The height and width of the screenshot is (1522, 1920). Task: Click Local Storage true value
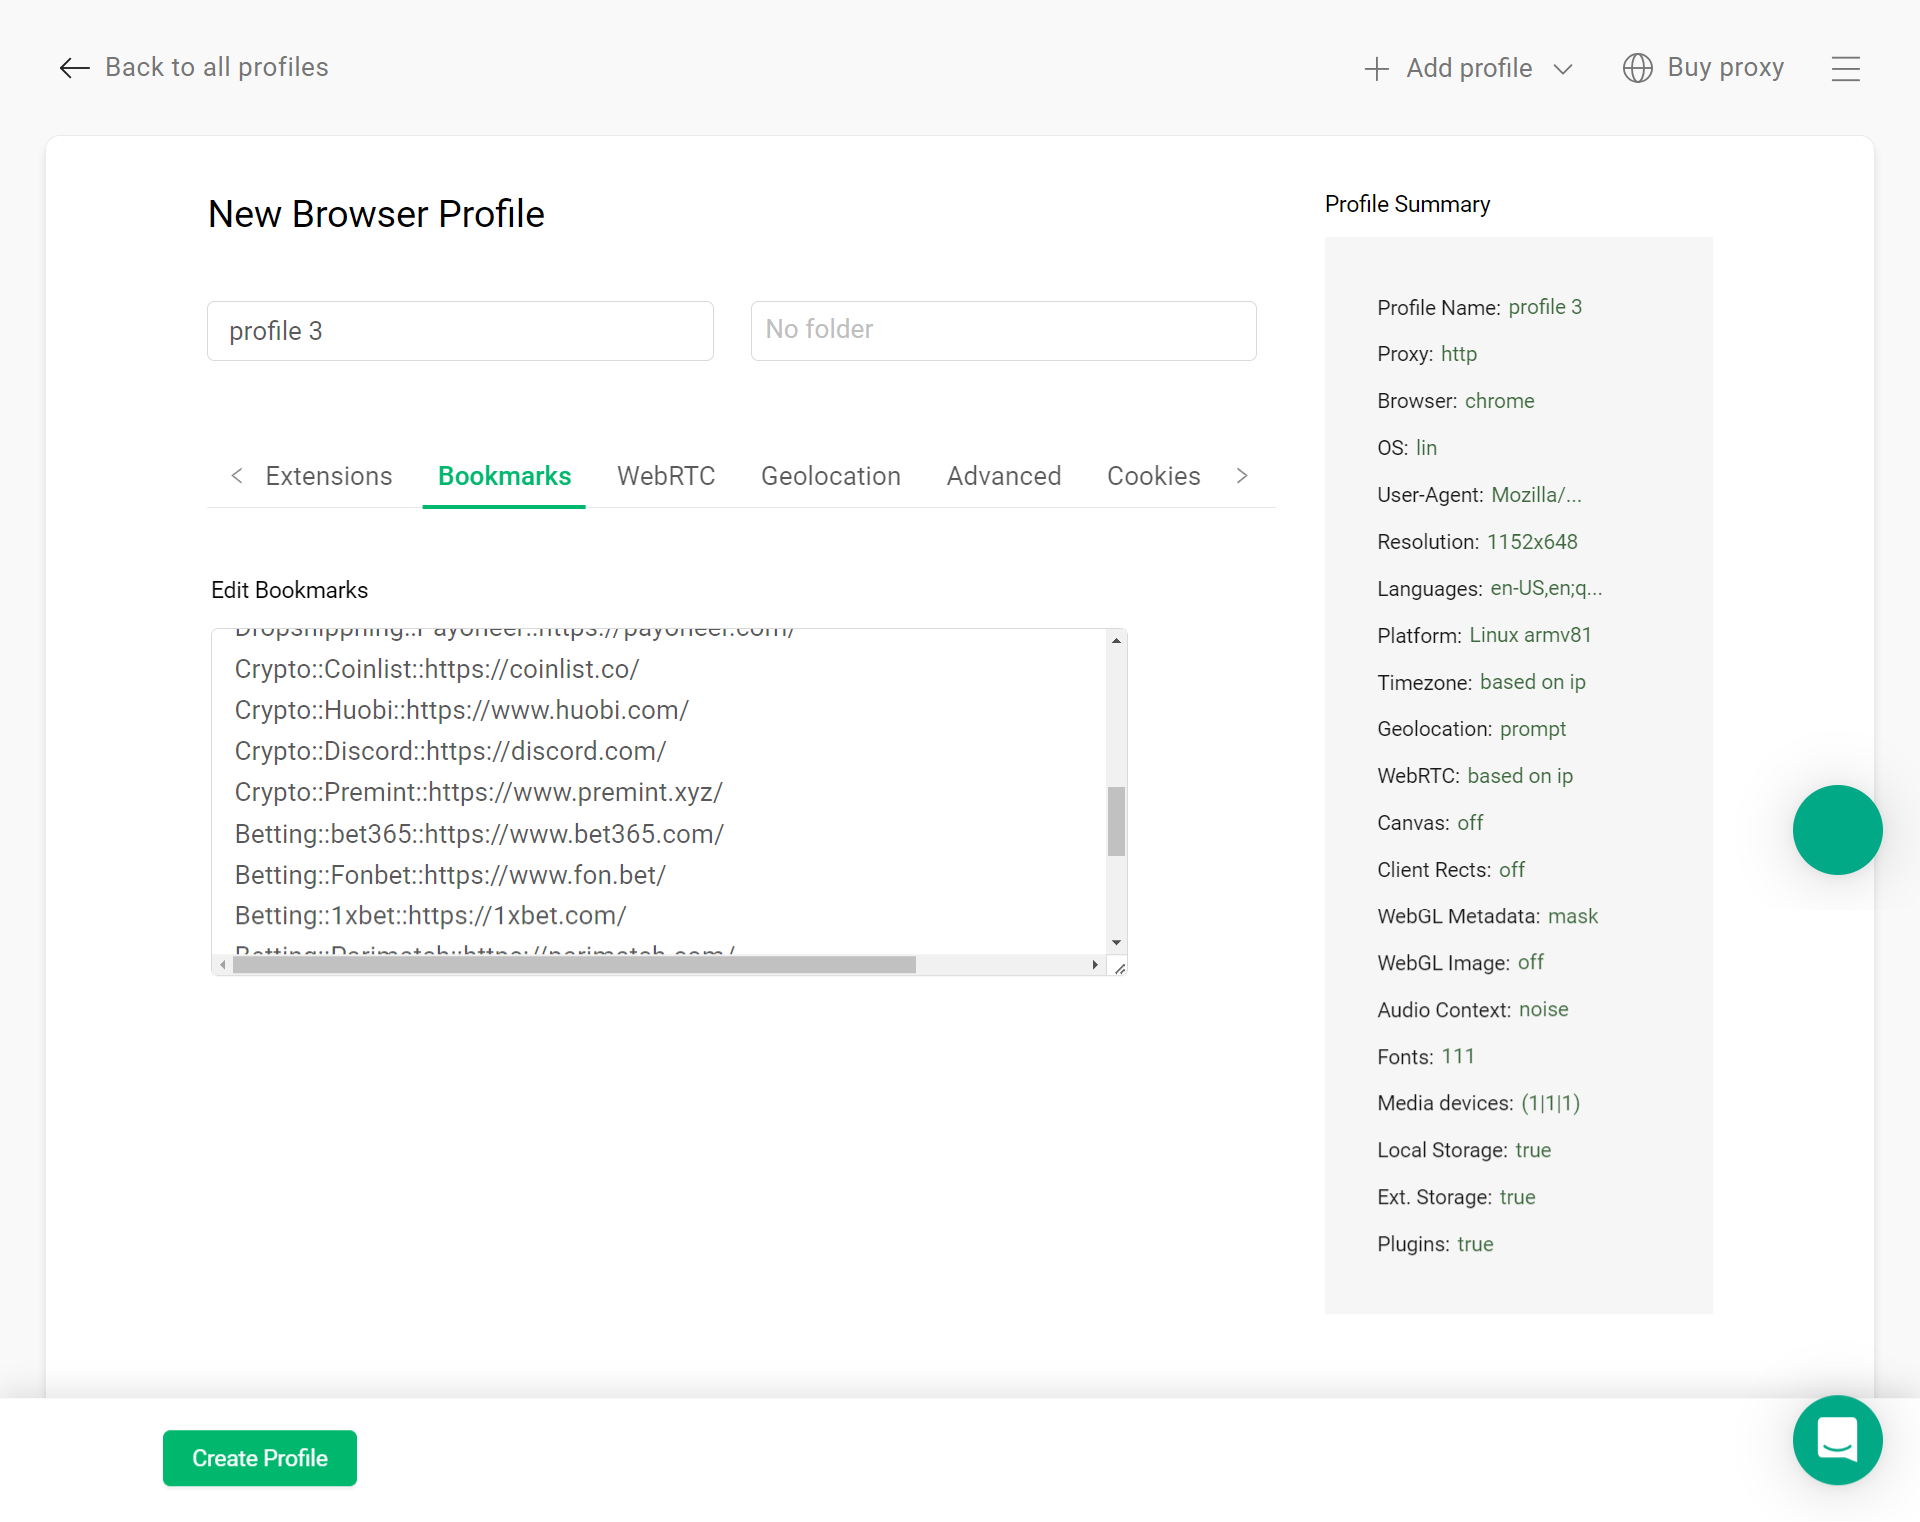tap(1533, 1150)
